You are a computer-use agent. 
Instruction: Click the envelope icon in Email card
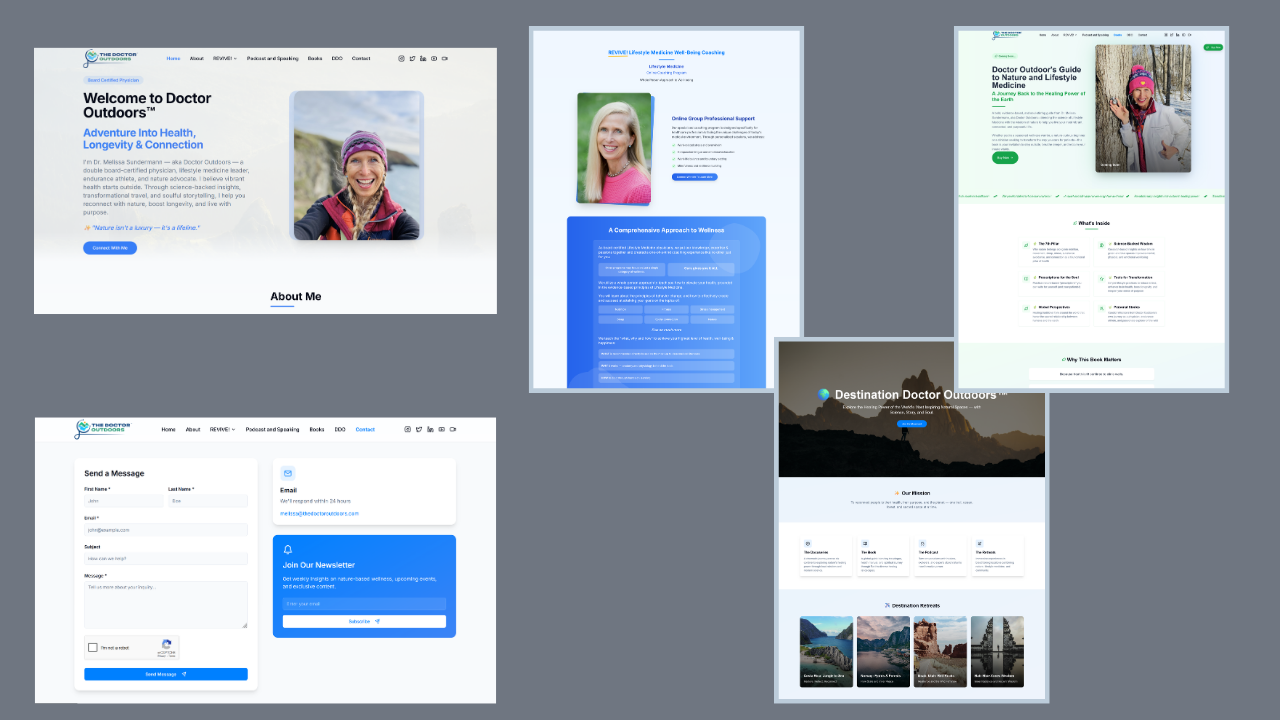coord(288,473)
